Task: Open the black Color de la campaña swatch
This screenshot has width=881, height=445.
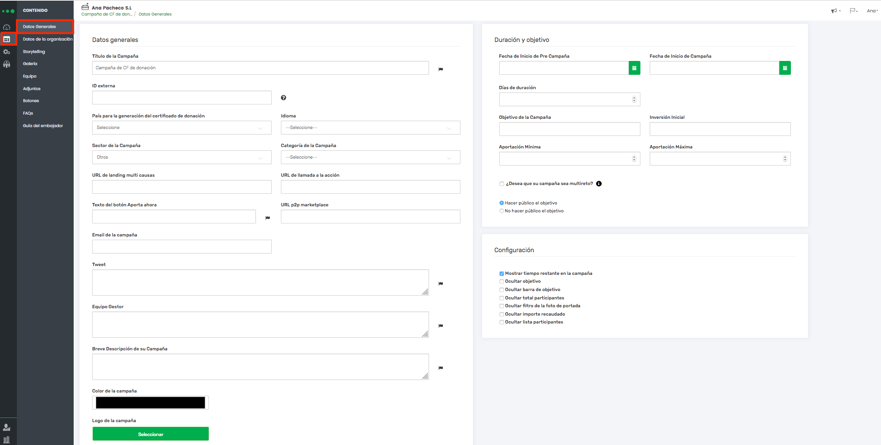Action: pos(151,402)
